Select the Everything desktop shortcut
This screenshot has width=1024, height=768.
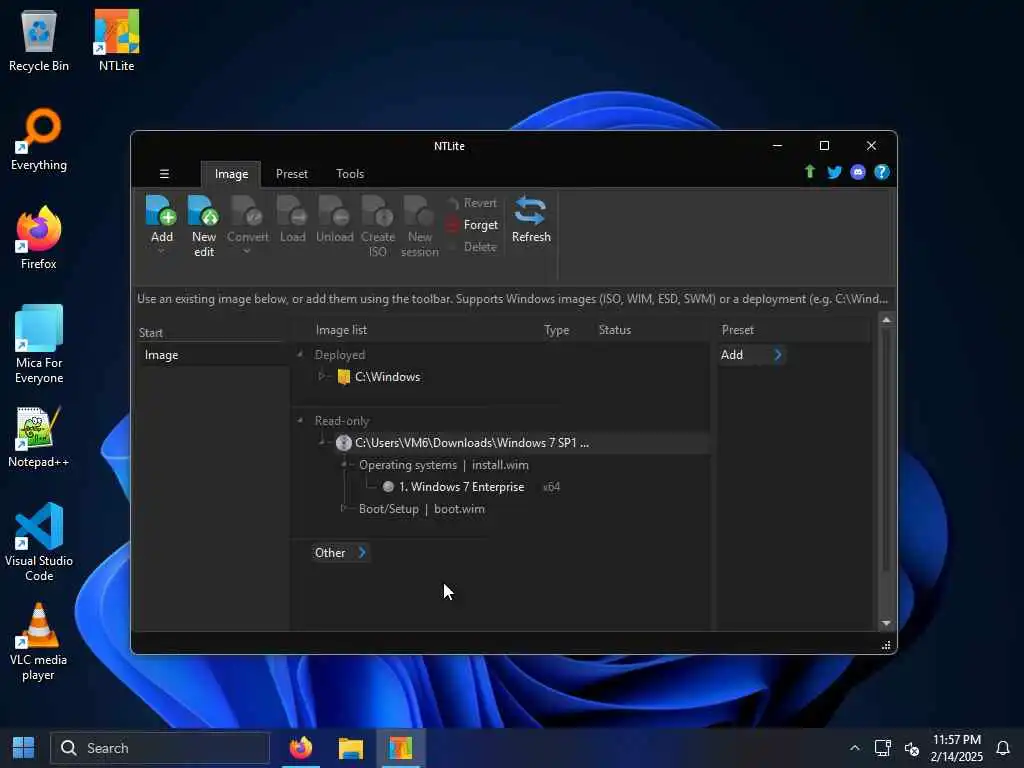point(39,140)
